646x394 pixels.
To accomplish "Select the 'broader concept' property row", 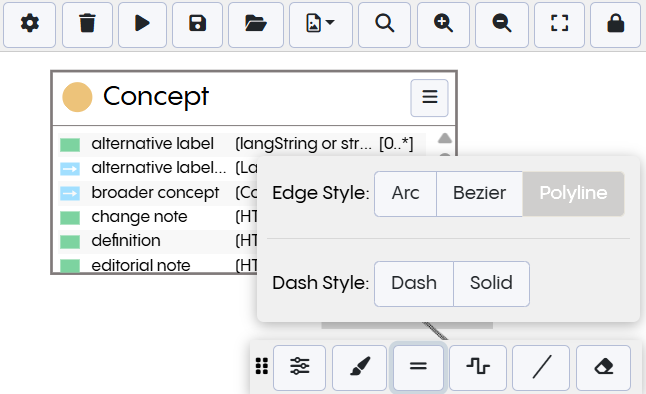I will click(x=158, y=193).
